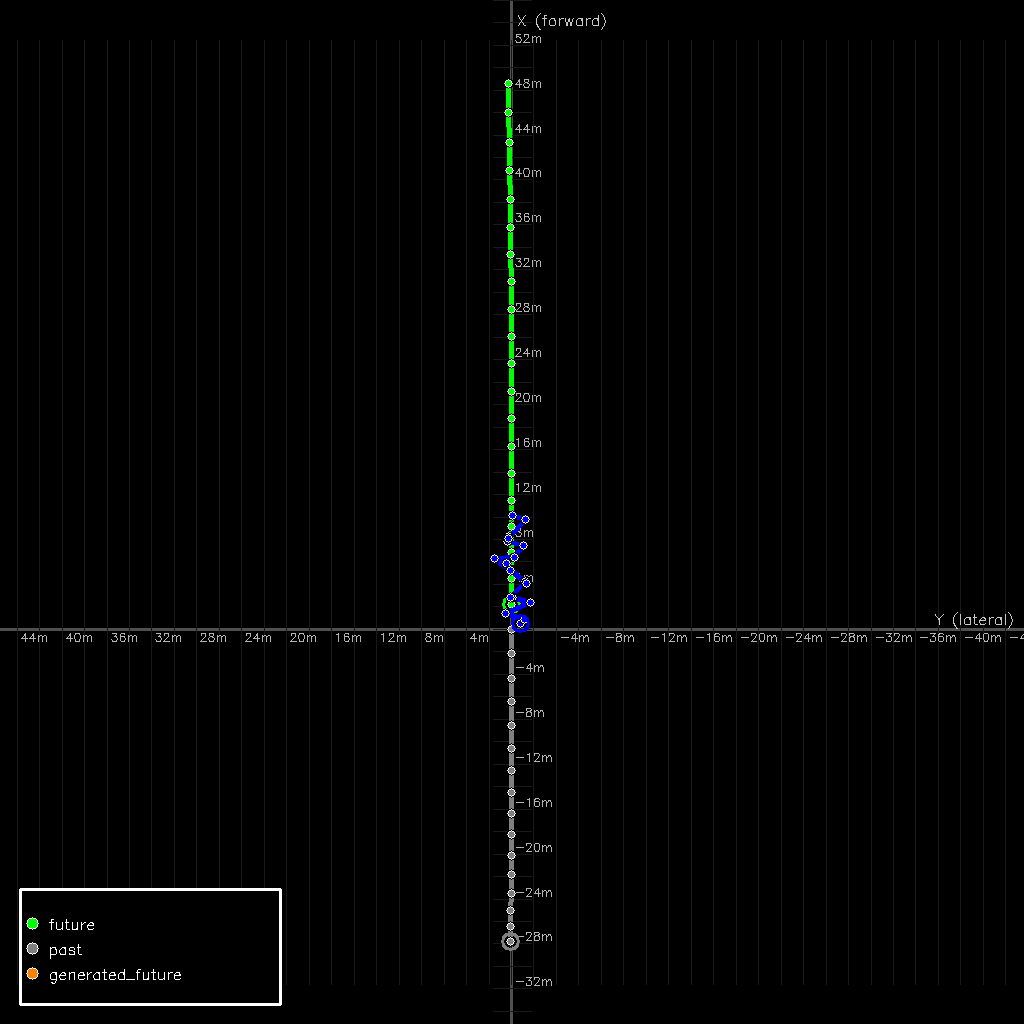Screen dimensions: 1024x1024
Task: Click the "Y (lateral)" axis title
Action: point(974,620)
